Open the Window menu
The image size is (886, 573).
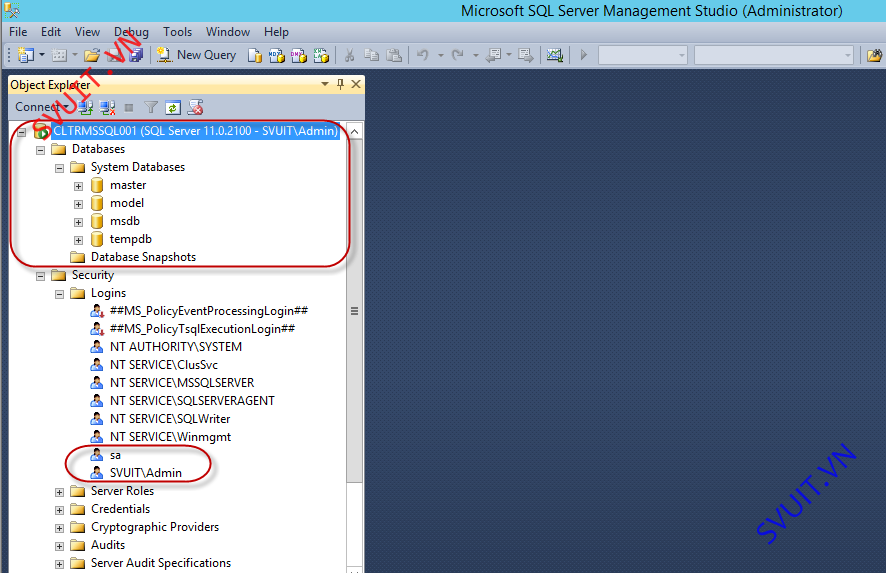coord(228,32)
